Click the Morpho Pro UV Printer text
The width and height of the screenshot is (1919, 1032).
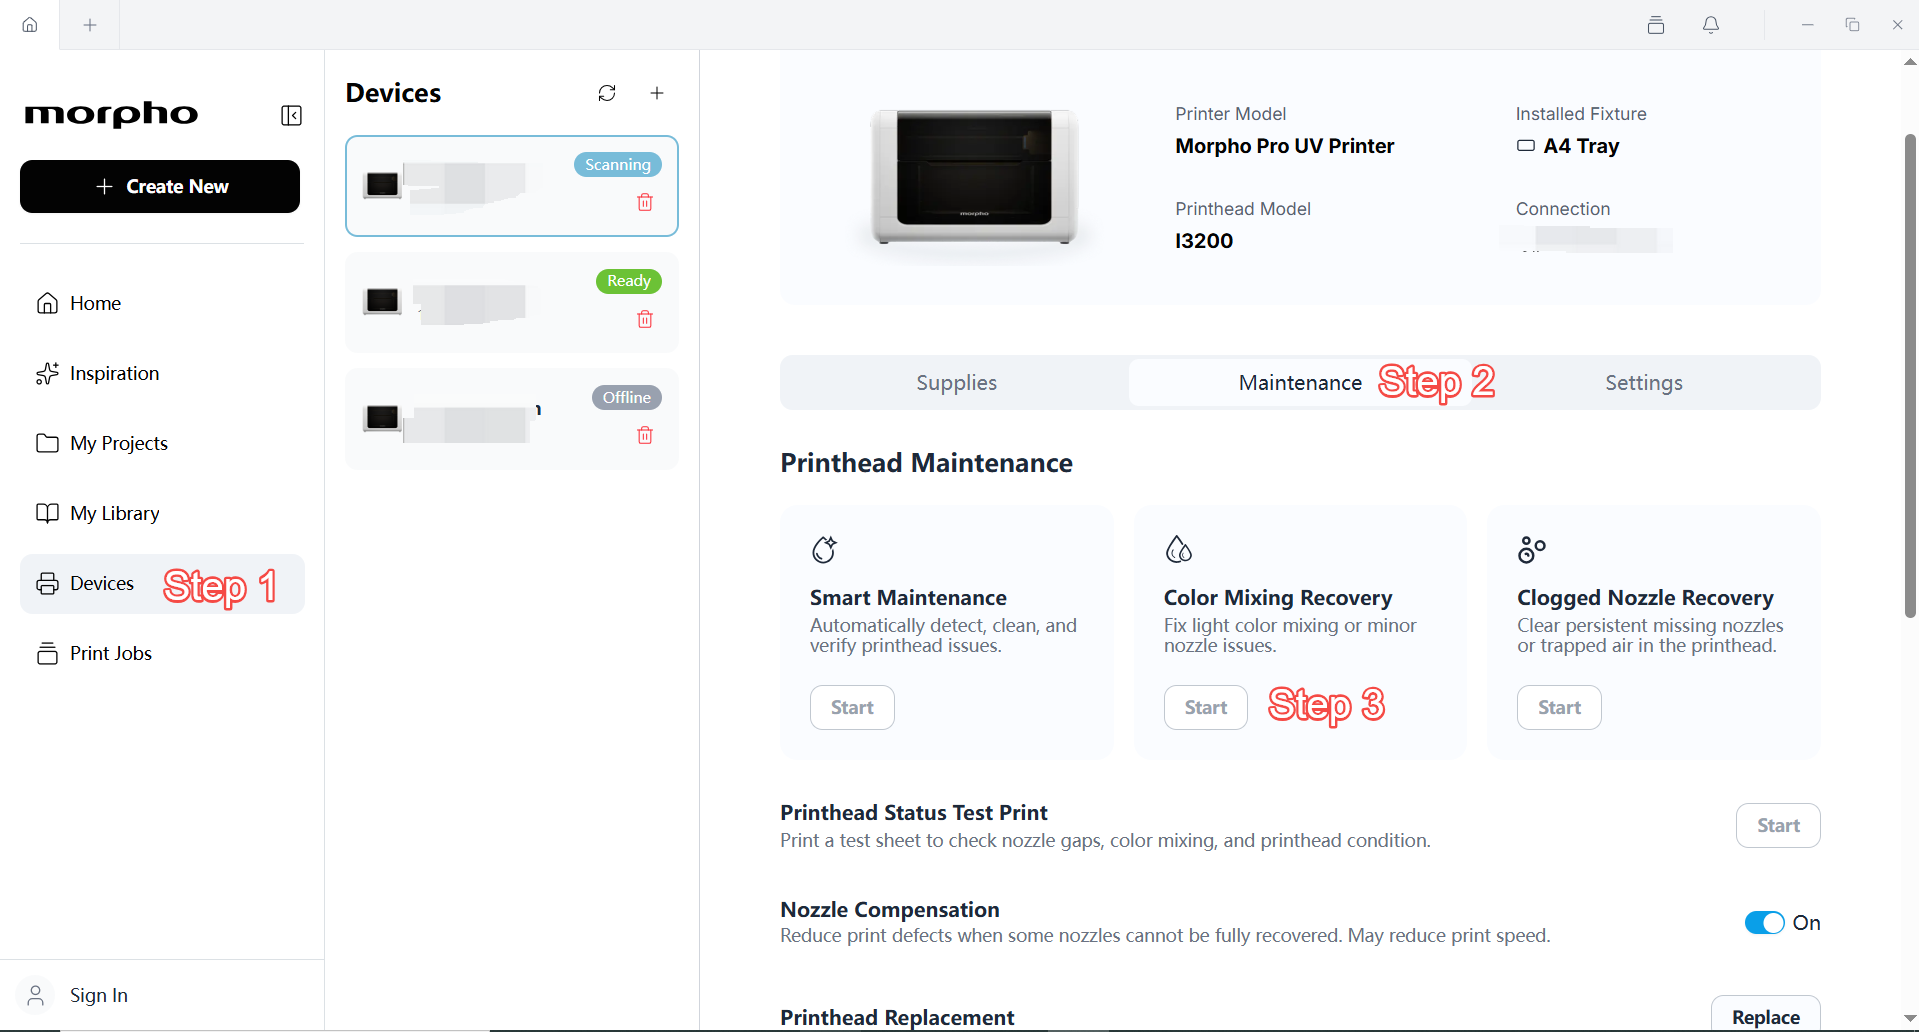pyautogui.click(x=1285, y=146)
